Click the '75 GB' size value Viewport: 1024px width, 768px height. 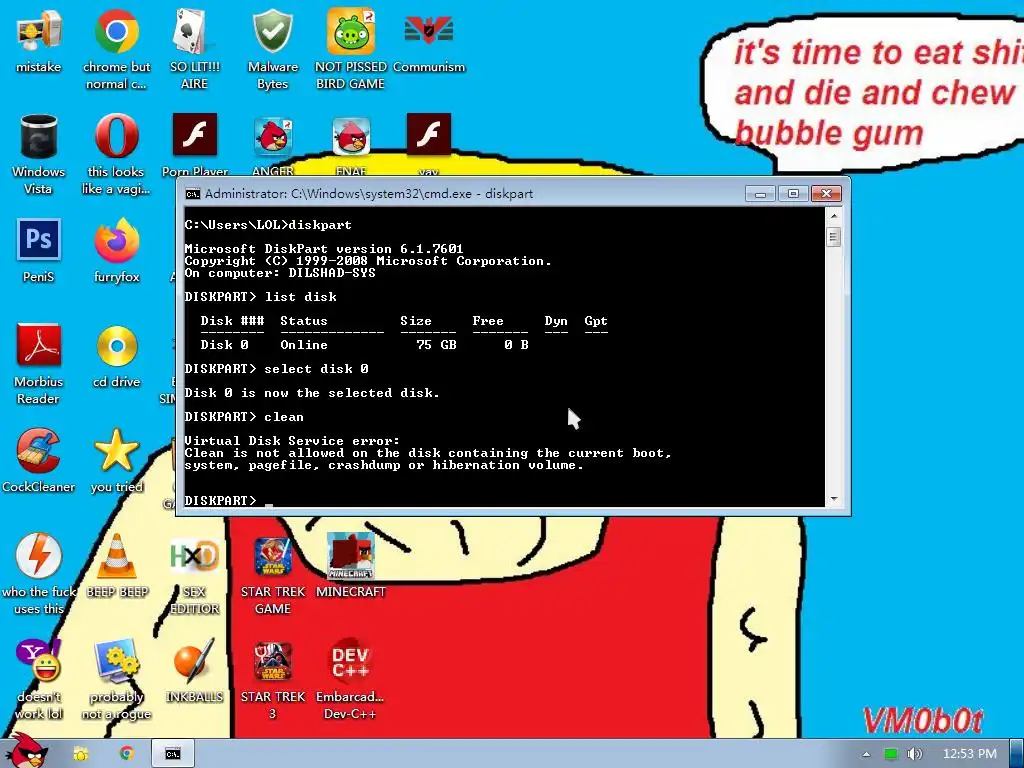pos(436,345)
